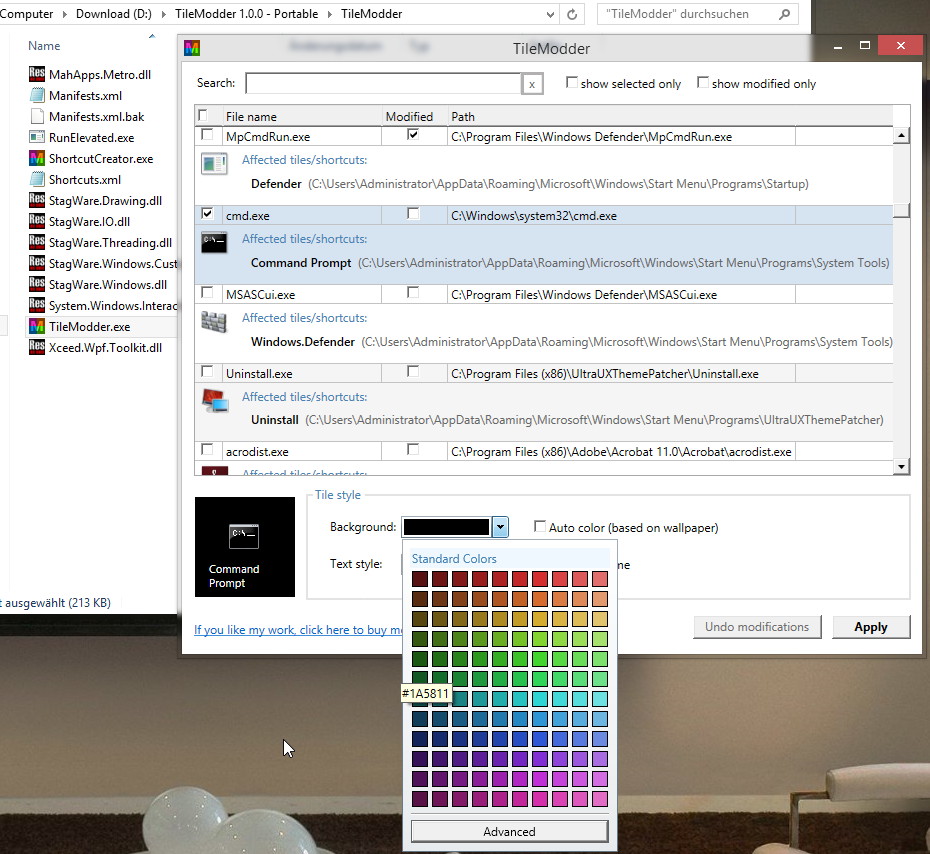
Task: Click Undo modifications button
Action: tap(757, 627)
